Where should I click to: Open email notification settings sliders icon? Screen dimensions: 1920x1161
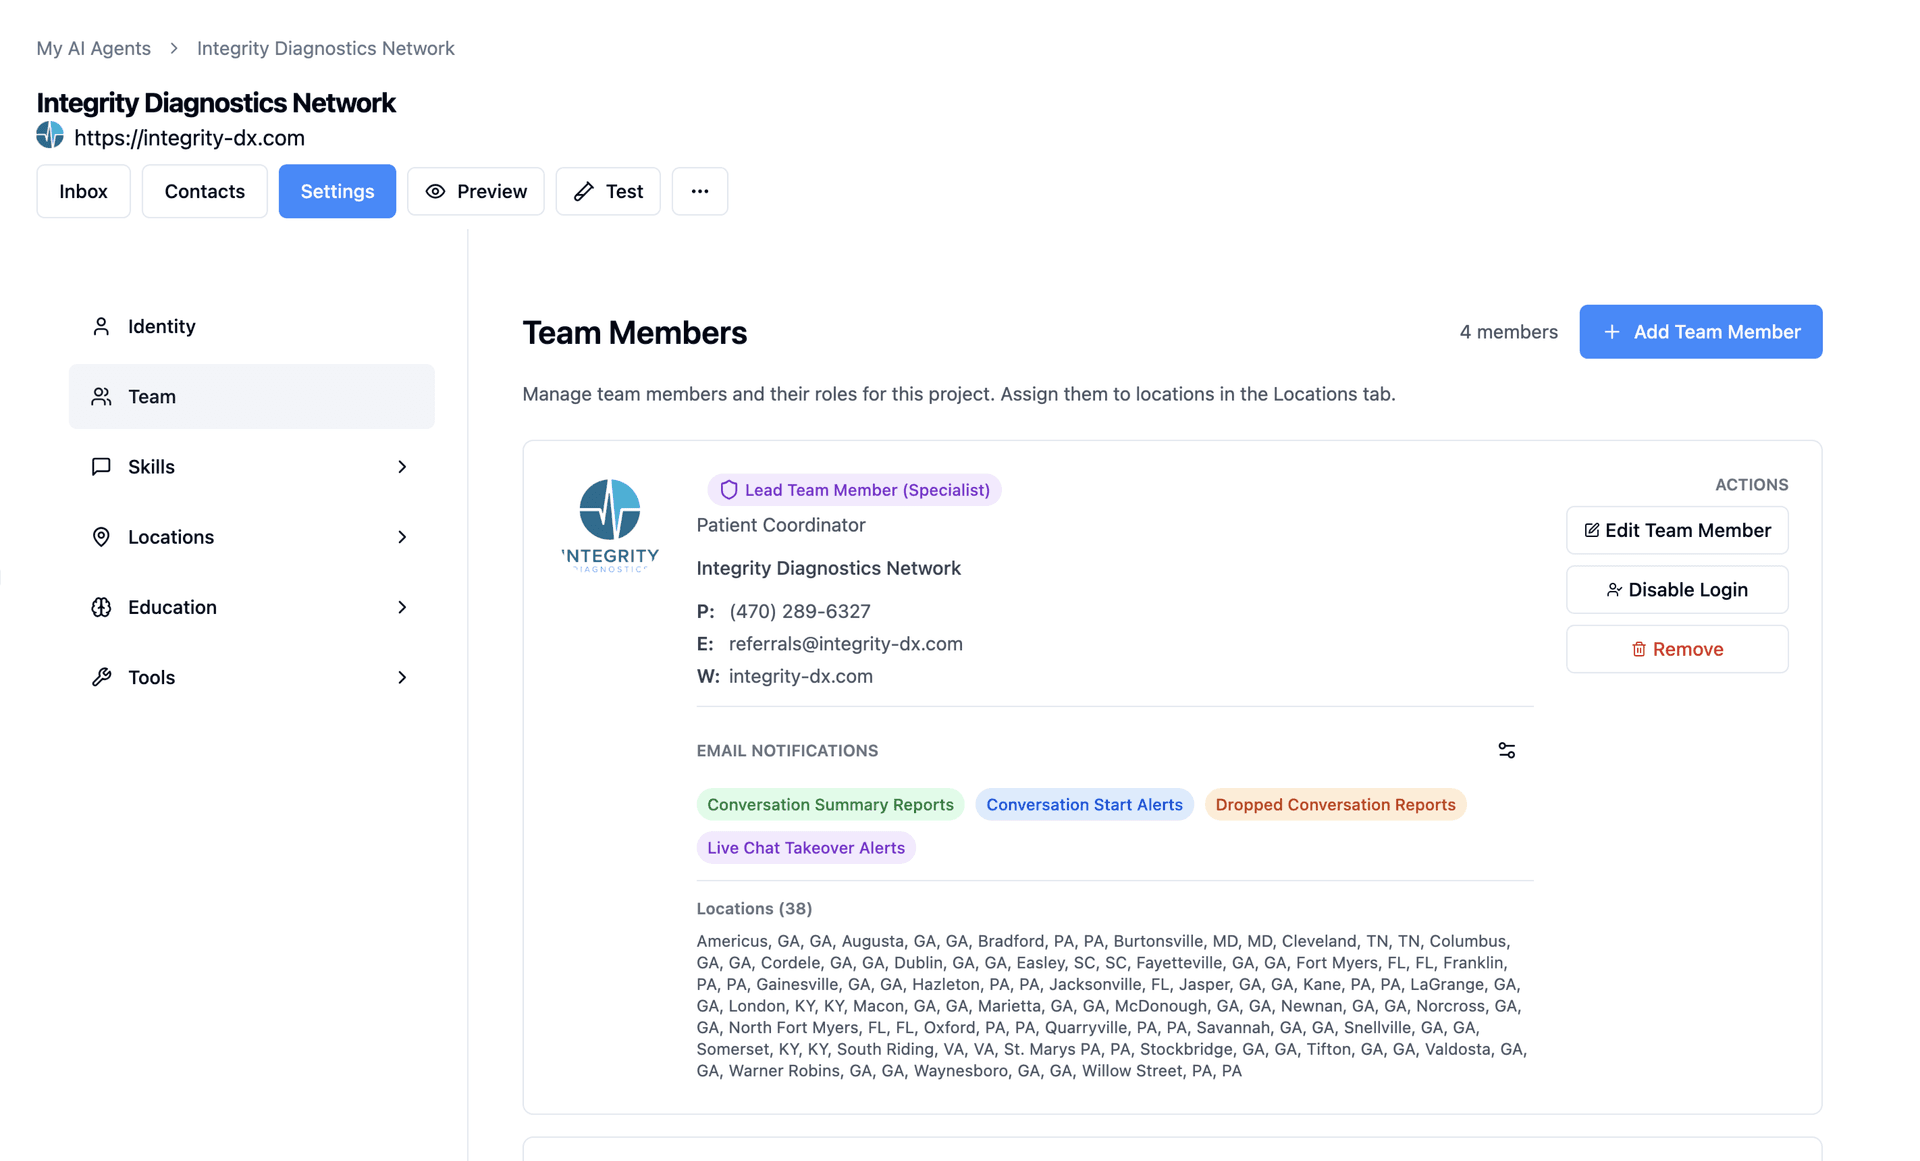tap(1506, 750)
